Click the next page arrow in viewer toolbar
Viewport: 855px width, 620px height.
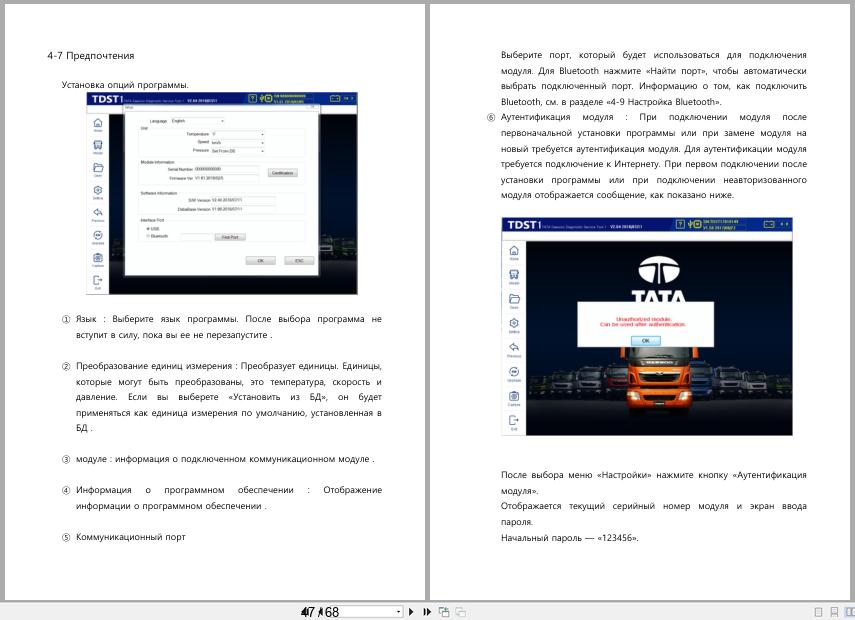click(410, 611)
